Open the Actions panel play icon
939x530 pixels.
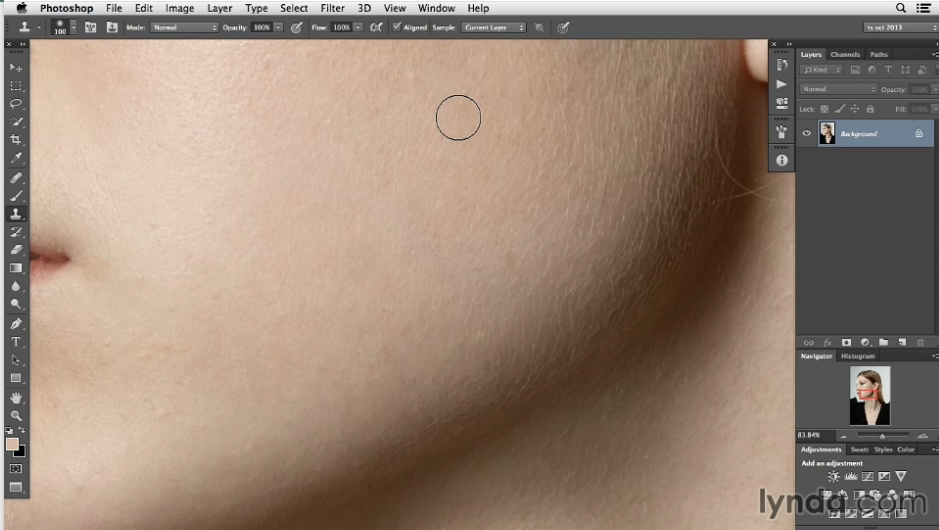pos(782,84)
